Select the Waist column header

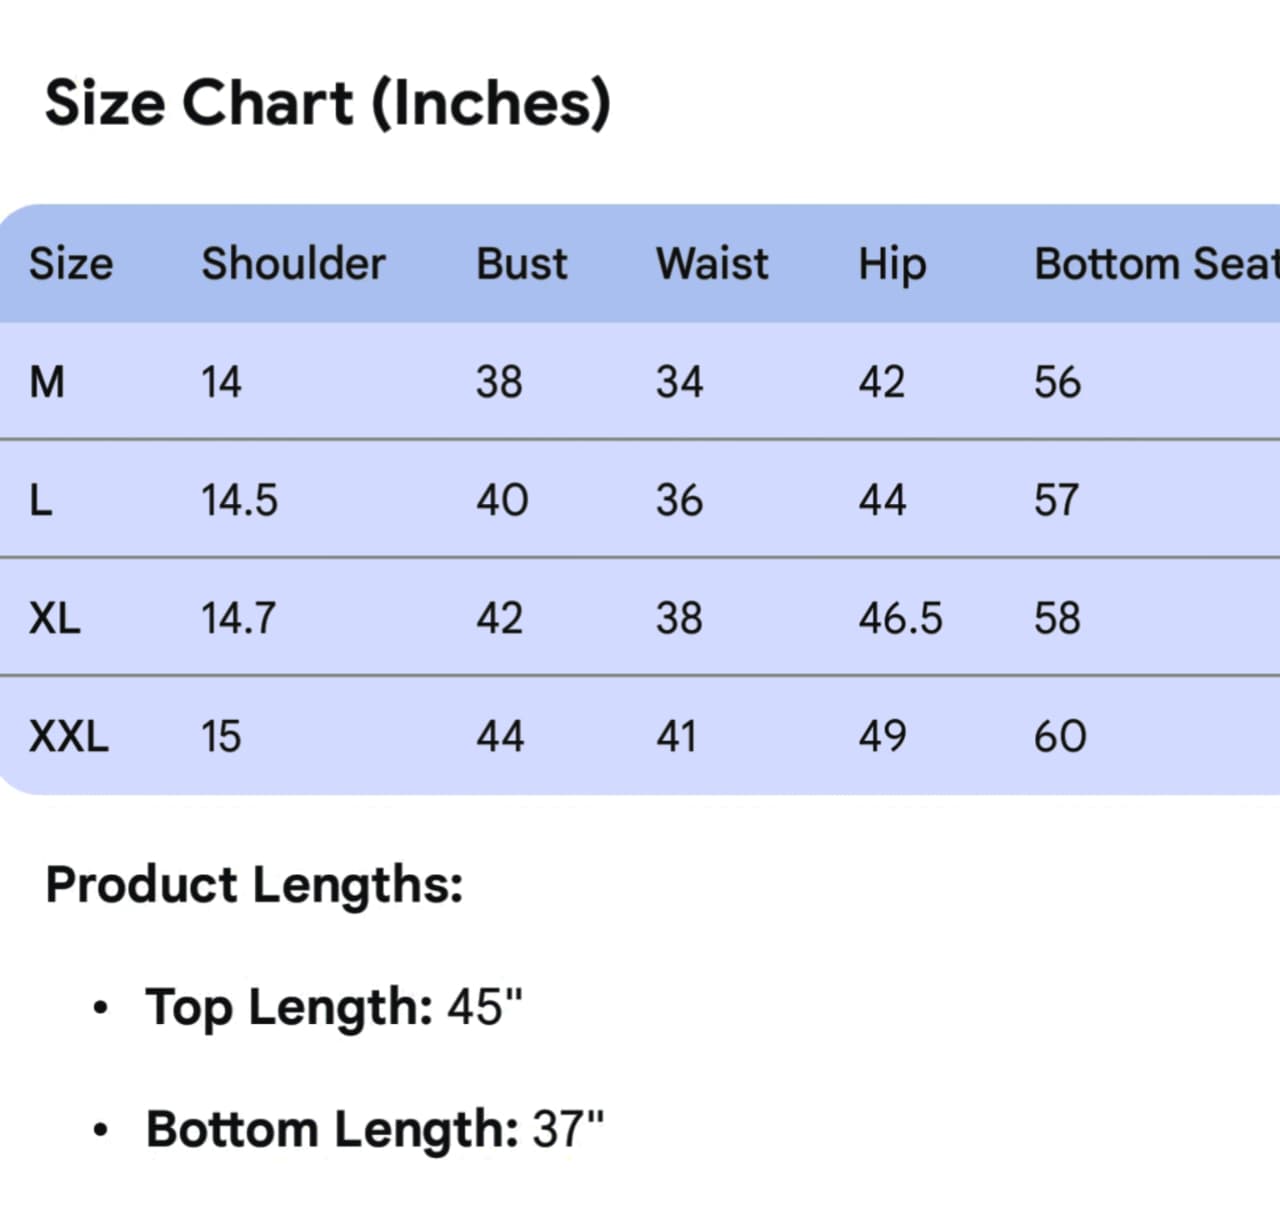click(x=712, y=264)
